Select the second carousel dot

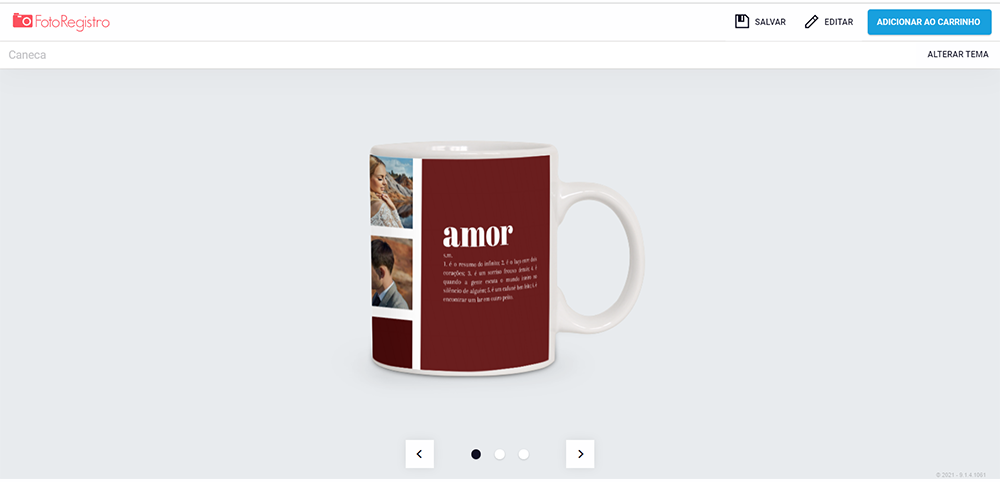tap(500, 454)
